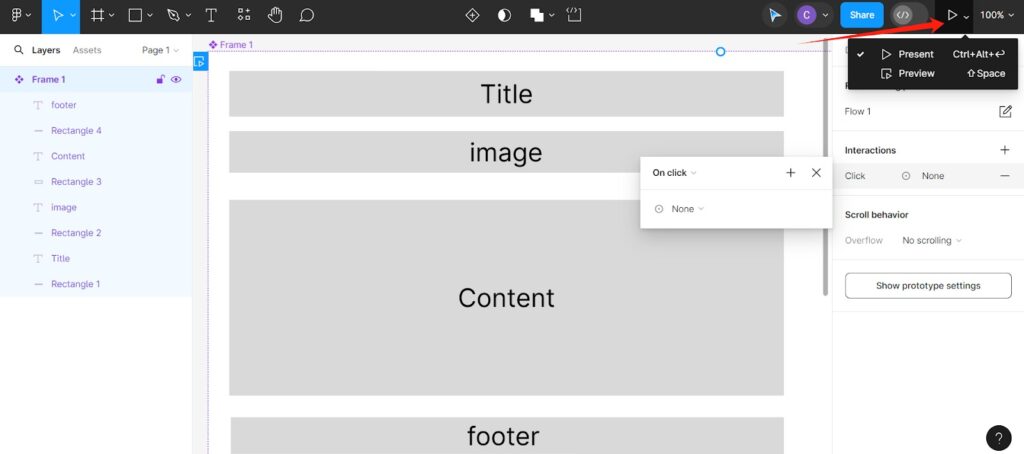The width and height of the screenshot is (1024, 454).
Task: Select the Hand tool
Action: point(275,15)
